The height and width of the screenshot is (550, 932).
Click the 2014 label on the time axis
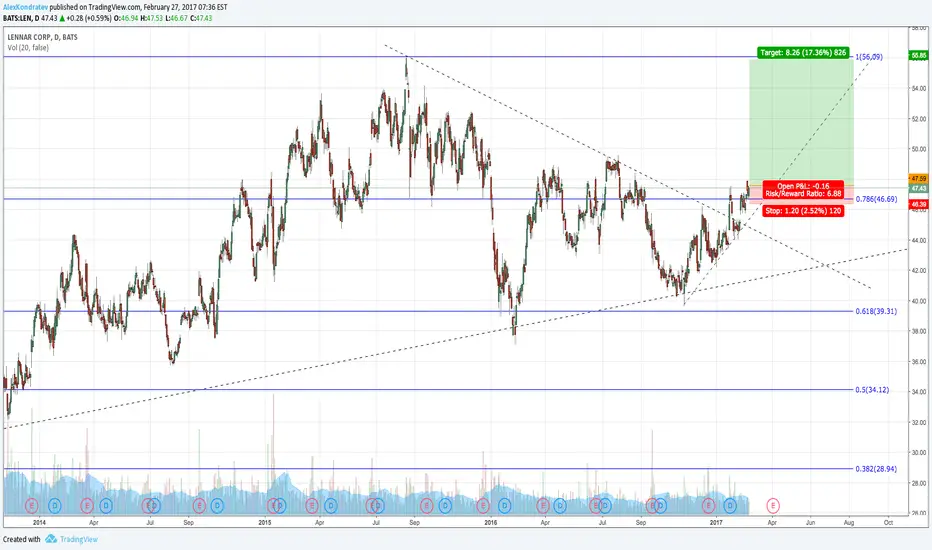39,523
